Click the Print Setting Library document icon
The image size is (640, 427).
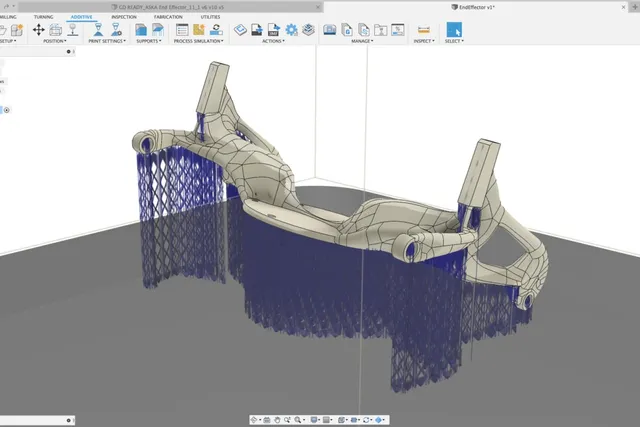[347, 30]
